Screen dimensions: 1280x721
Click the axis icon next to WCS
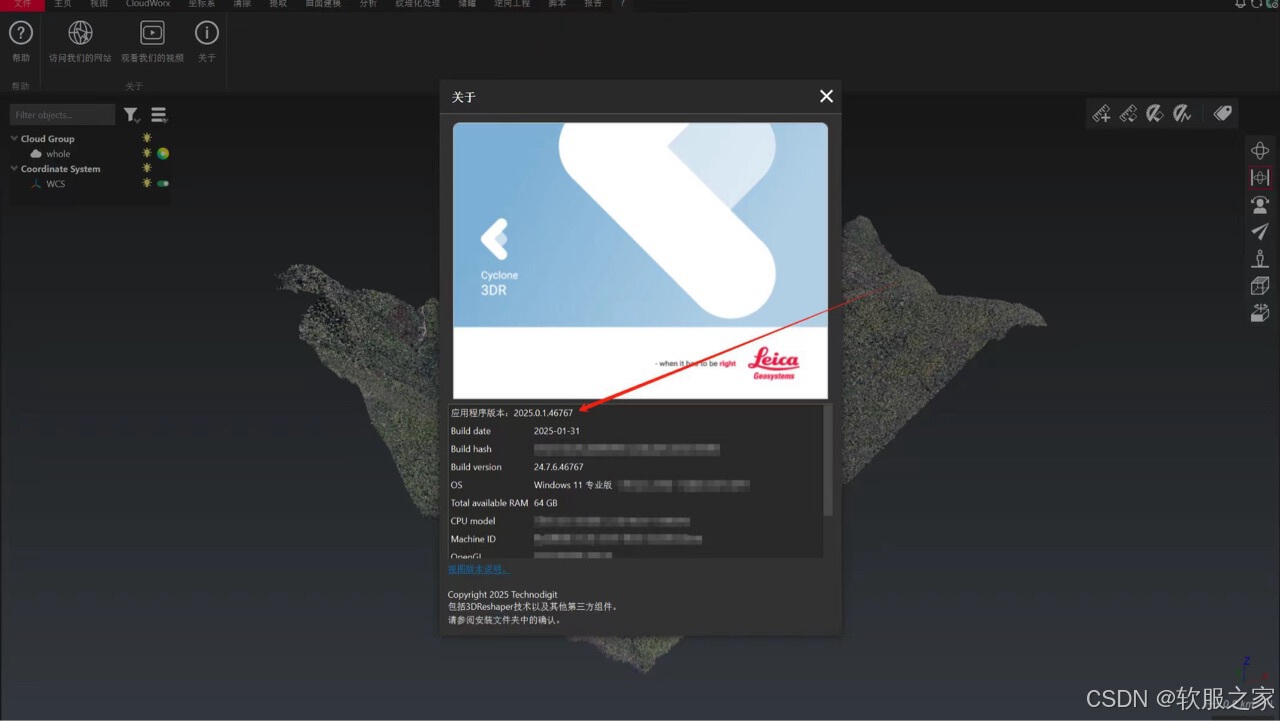pos(36,184)
